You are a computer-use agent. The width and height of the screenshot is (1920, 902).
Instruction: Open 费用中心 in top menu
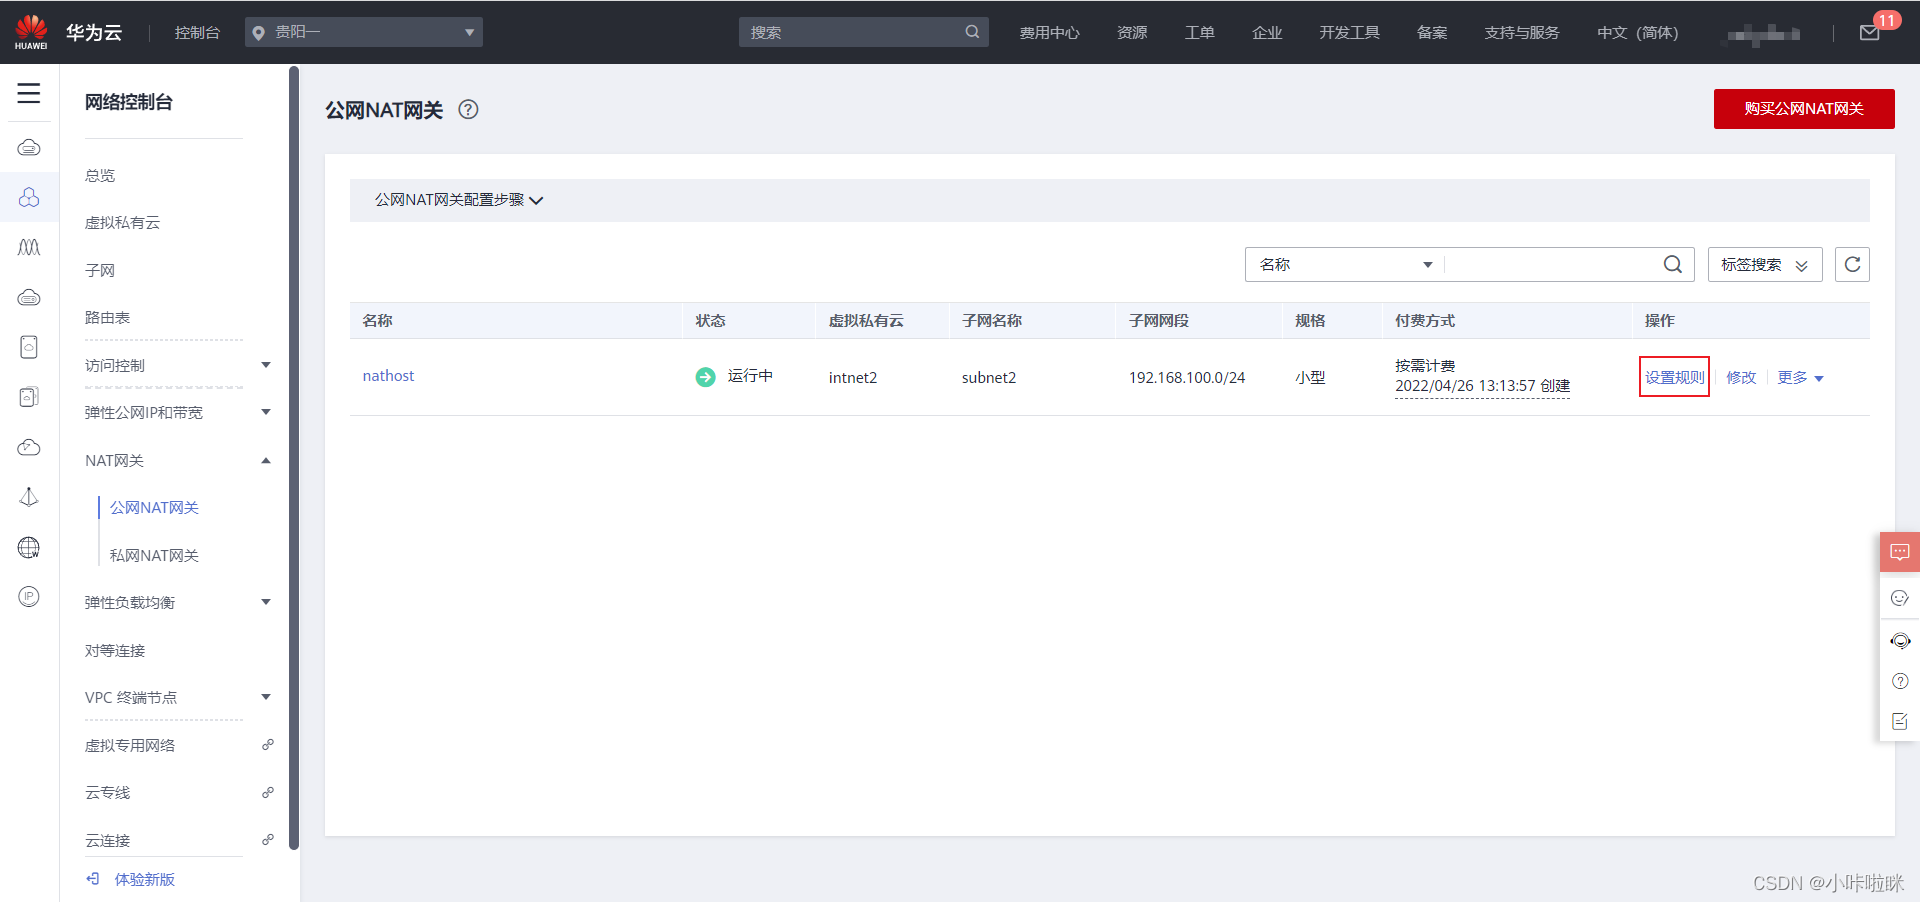pos(1049,33)
